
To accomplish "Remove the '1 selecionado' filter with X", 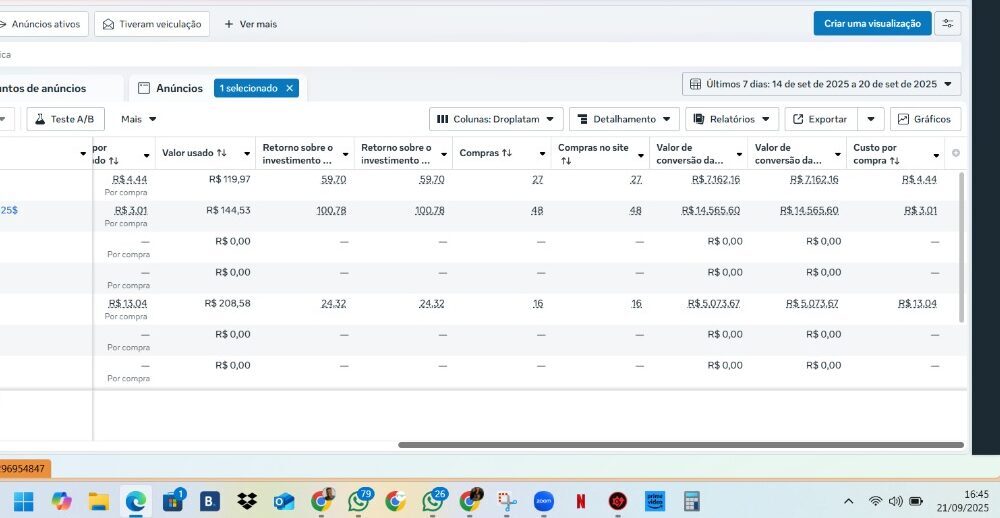I will 290,88.
